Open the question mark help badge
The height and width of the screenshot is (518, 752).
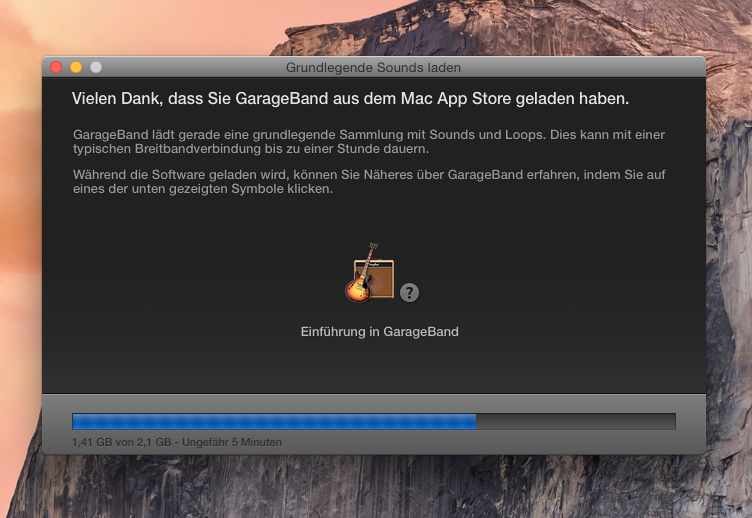coord(409,292)
